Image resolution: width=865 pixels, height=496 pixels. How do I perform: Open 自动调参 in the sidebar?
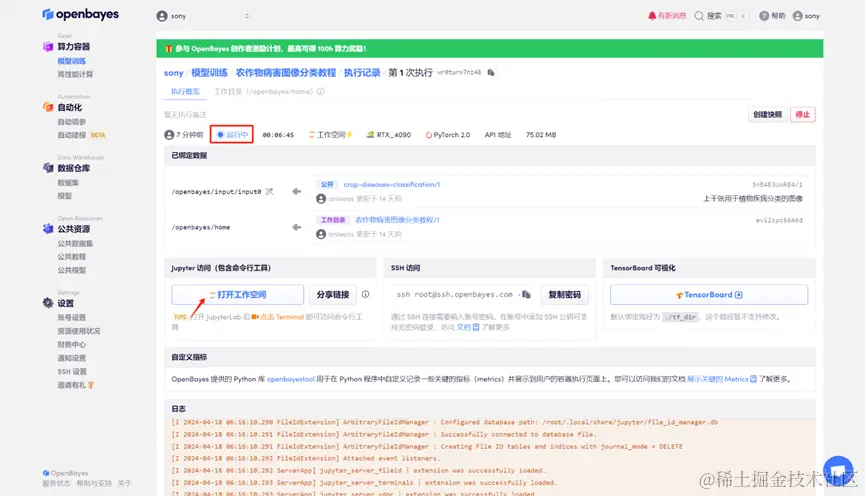(x=72, y=121)
